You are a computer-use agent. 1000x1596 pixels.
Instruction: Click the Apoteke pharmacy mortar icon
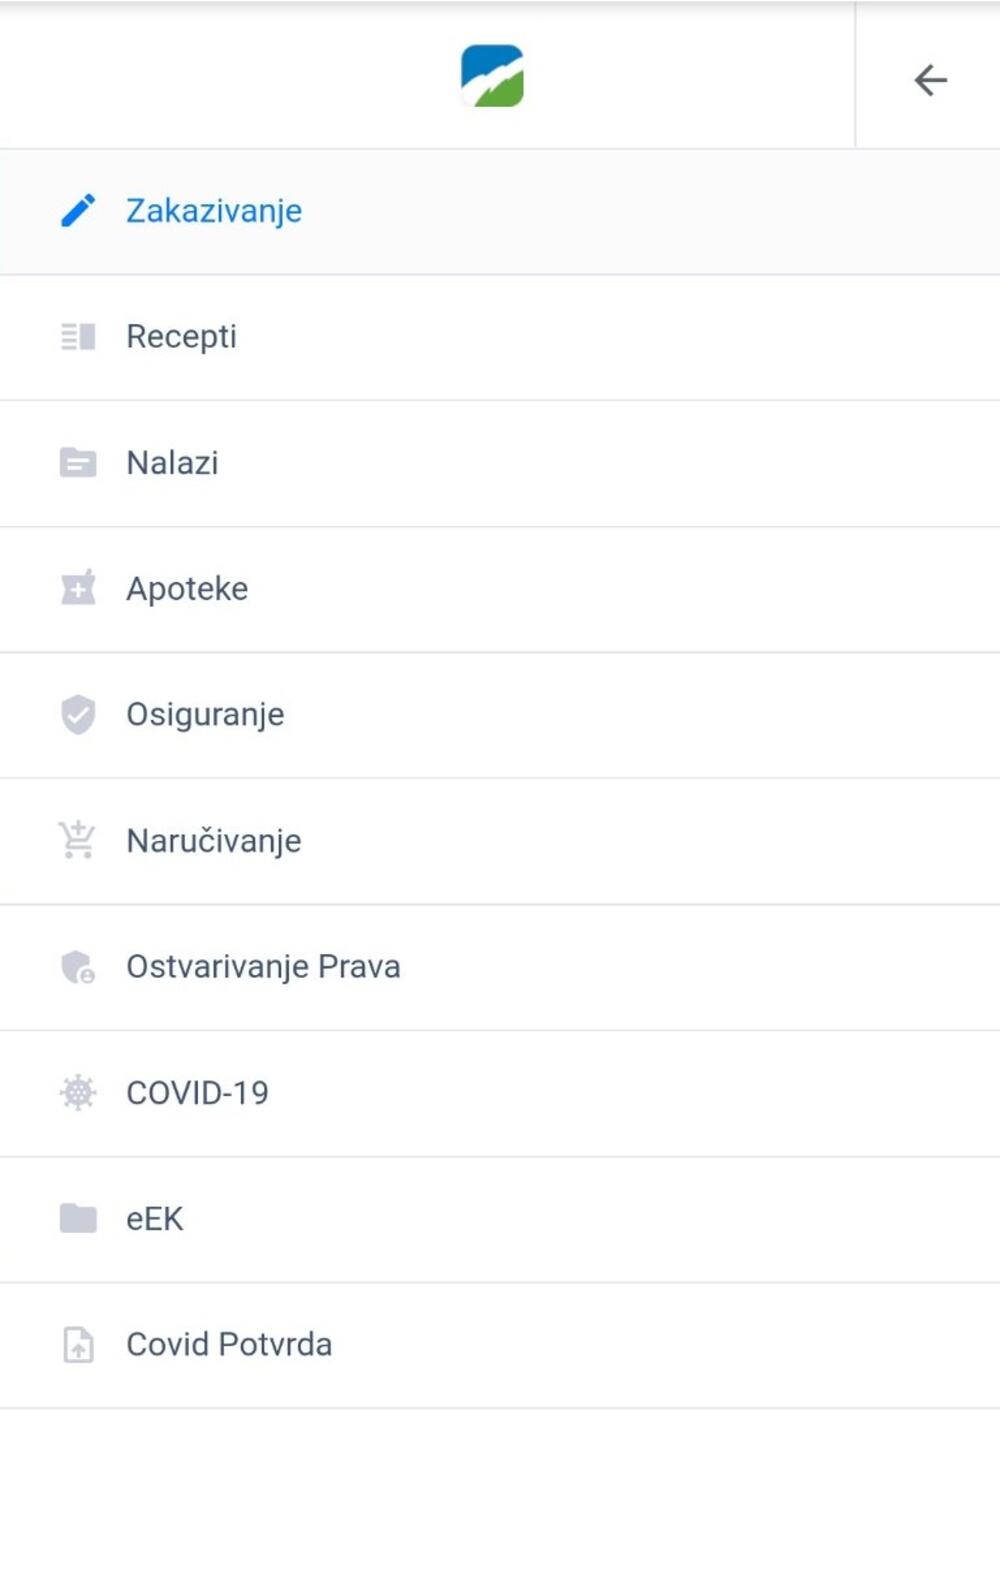point(78,589)
